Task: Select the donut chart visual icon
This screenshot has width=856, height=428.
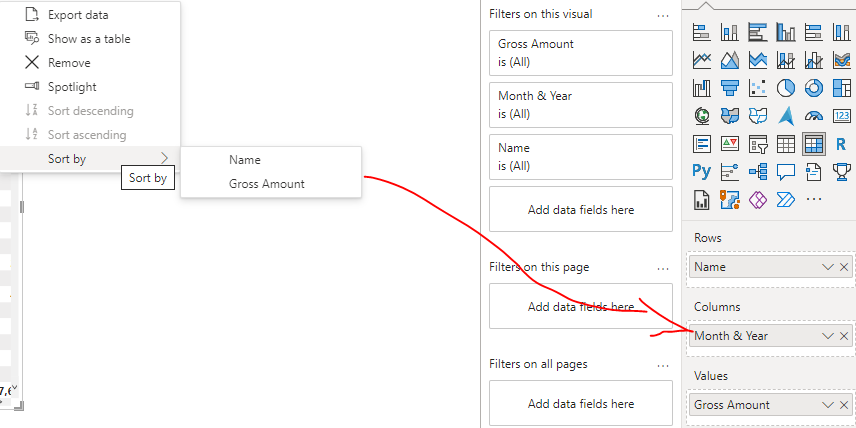Action: tap(813, 87)
